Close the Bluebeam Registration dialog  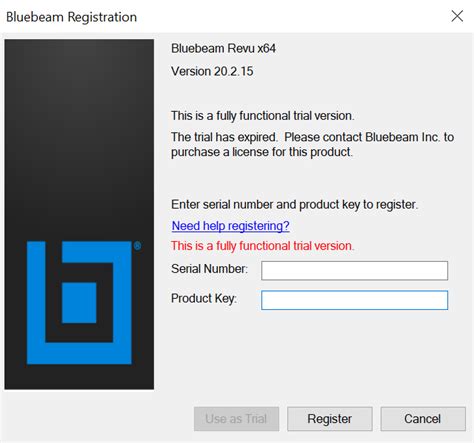(x=457, y=16)
